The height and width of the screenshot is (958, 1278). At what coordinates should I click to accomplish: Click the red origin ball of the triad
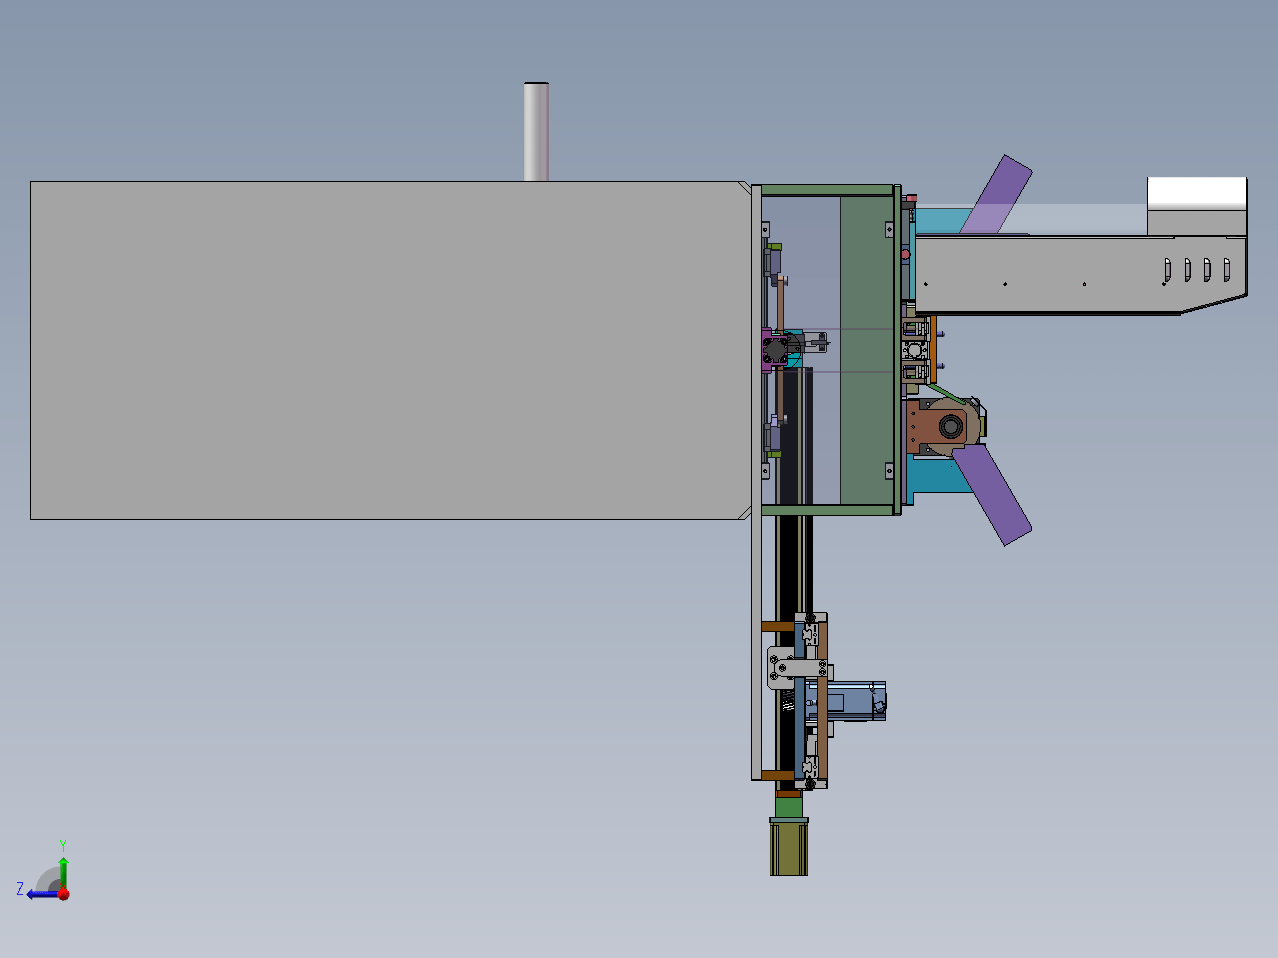[x=63, y=894]
